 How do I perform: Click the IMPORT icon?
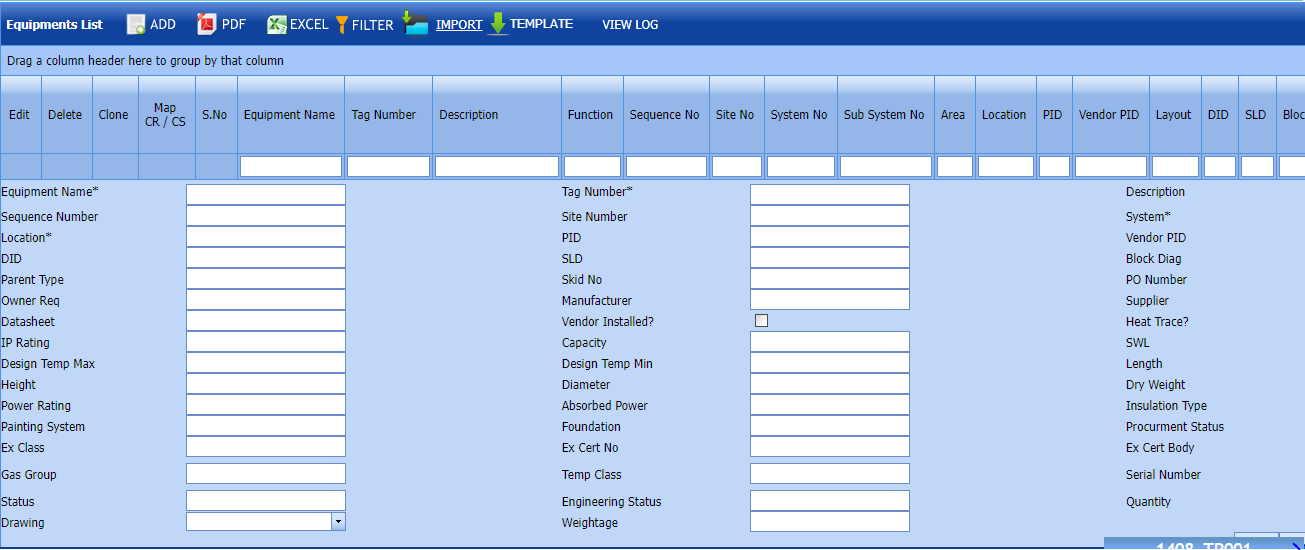[x=416, y=23]
